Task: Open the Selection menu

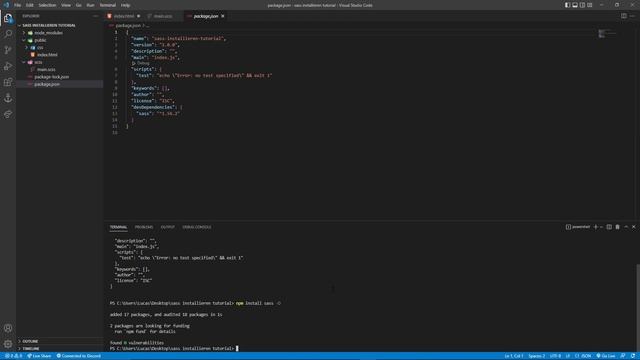Action: click(x=47, y=5)
